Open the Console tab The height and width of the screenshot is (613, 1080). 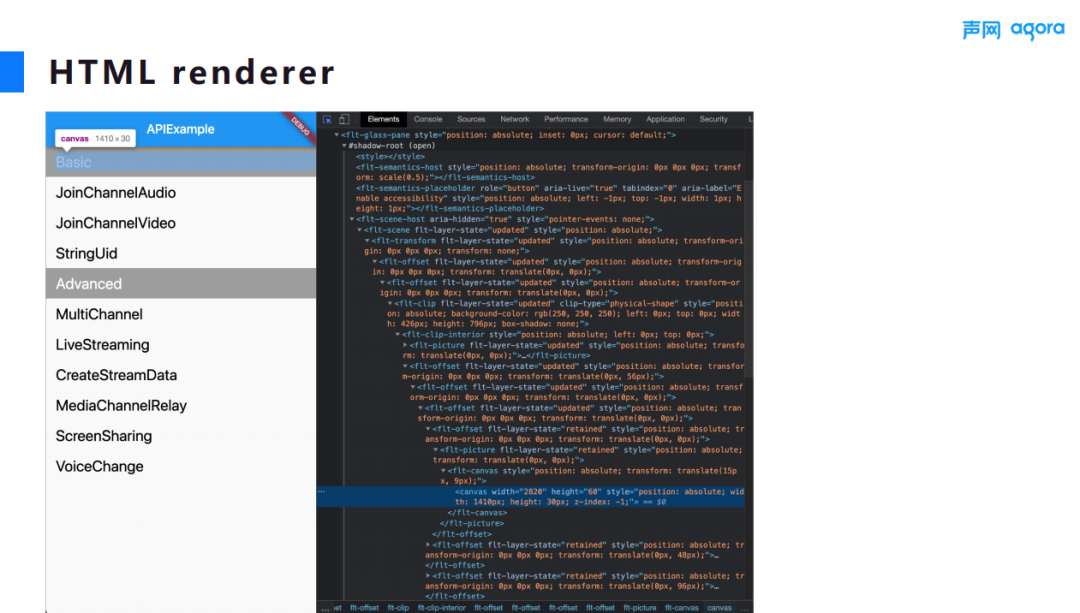428,119
